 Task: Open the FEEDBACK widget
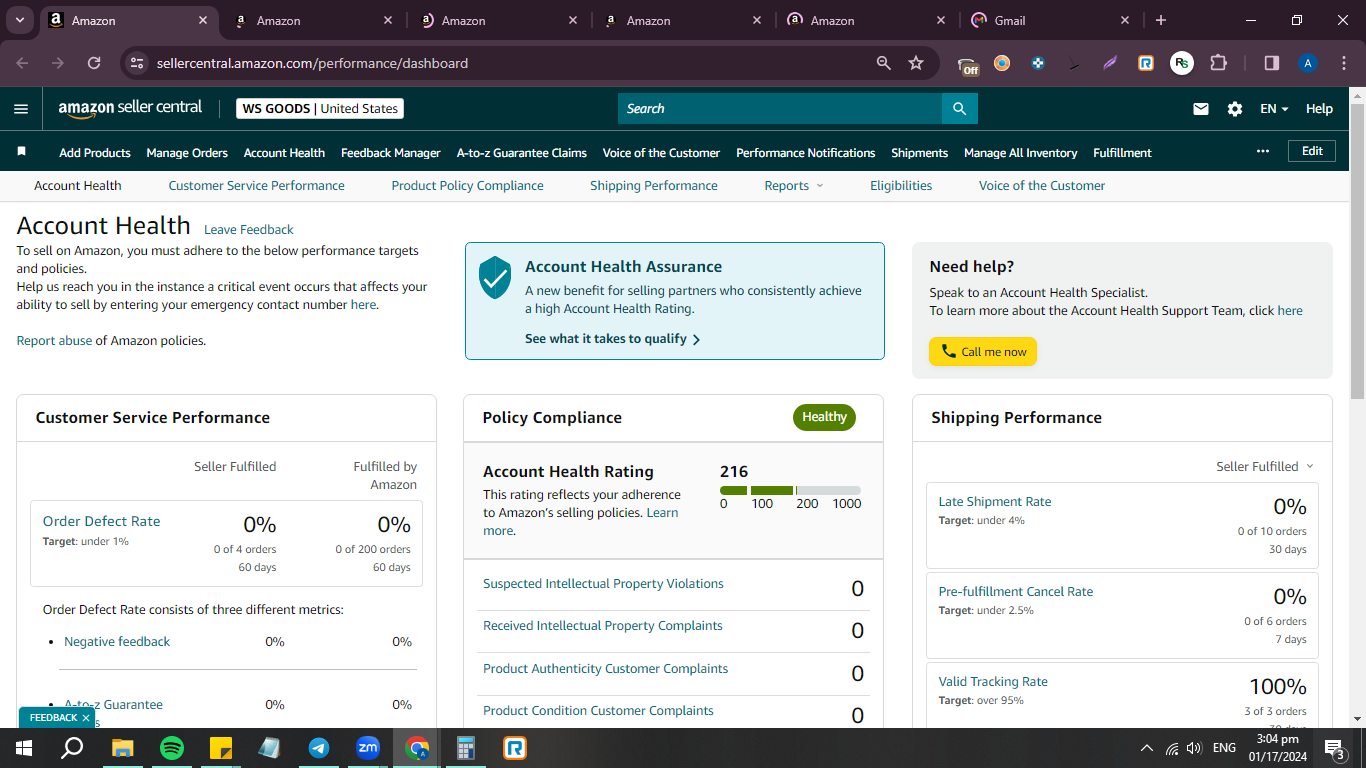(x=53, y=718)
